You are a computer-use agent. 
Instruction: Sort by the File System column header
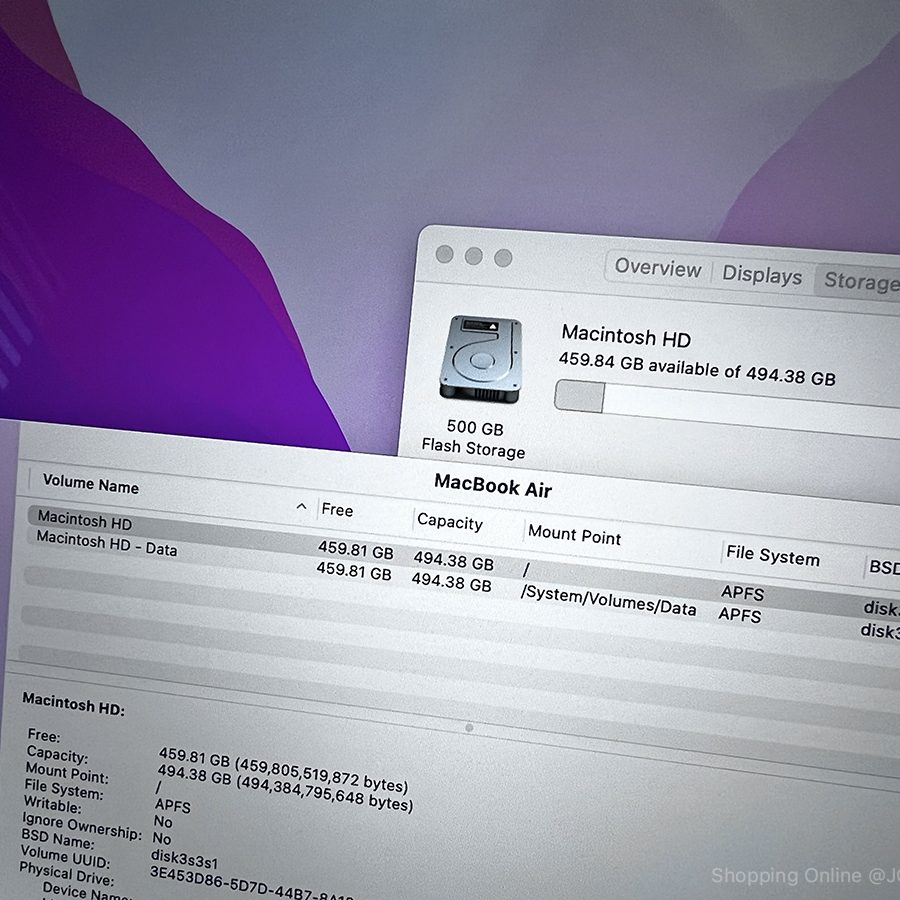tap(773, 555)
